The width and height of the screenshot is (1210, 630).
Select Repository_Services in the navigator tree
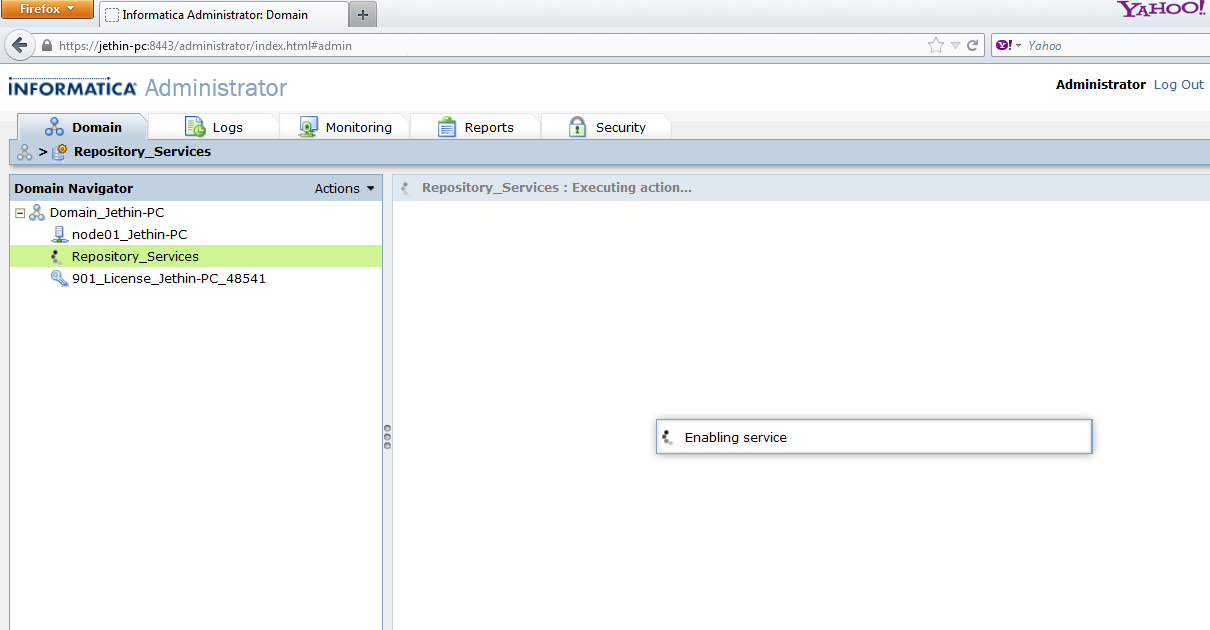coord(135,257)
